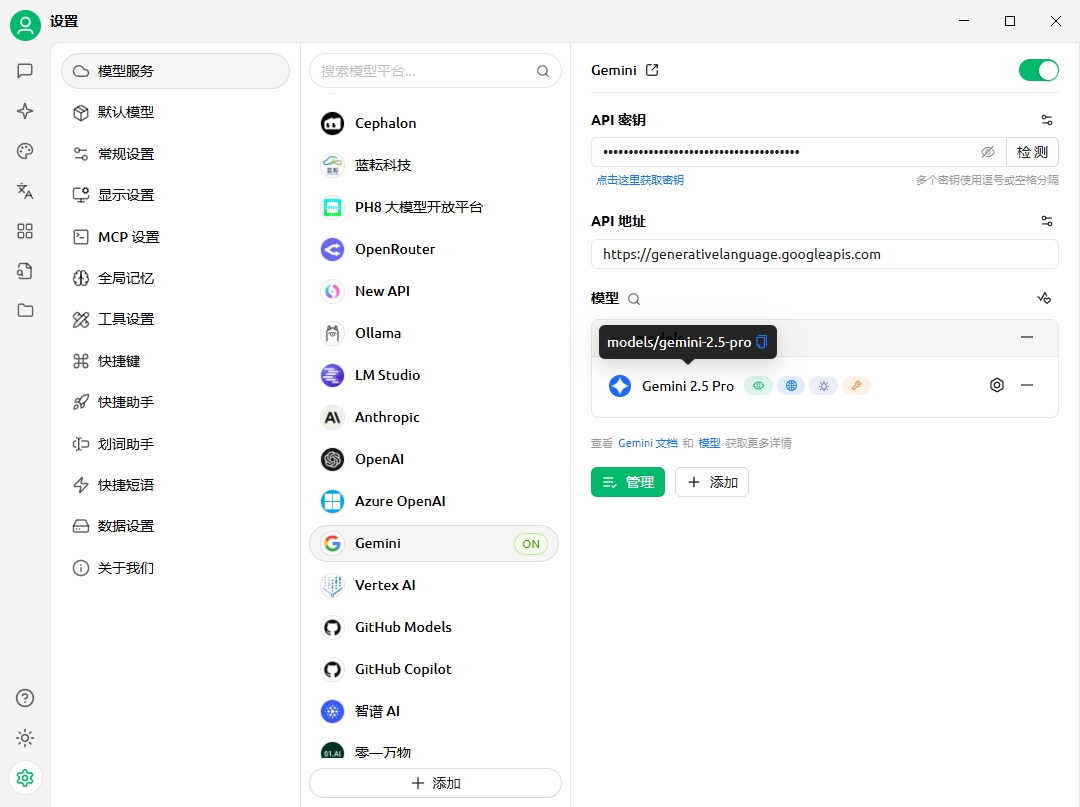
Task: Click the vision eye tag on Gemini 2.5 Pro
Action: pos(758,386)
